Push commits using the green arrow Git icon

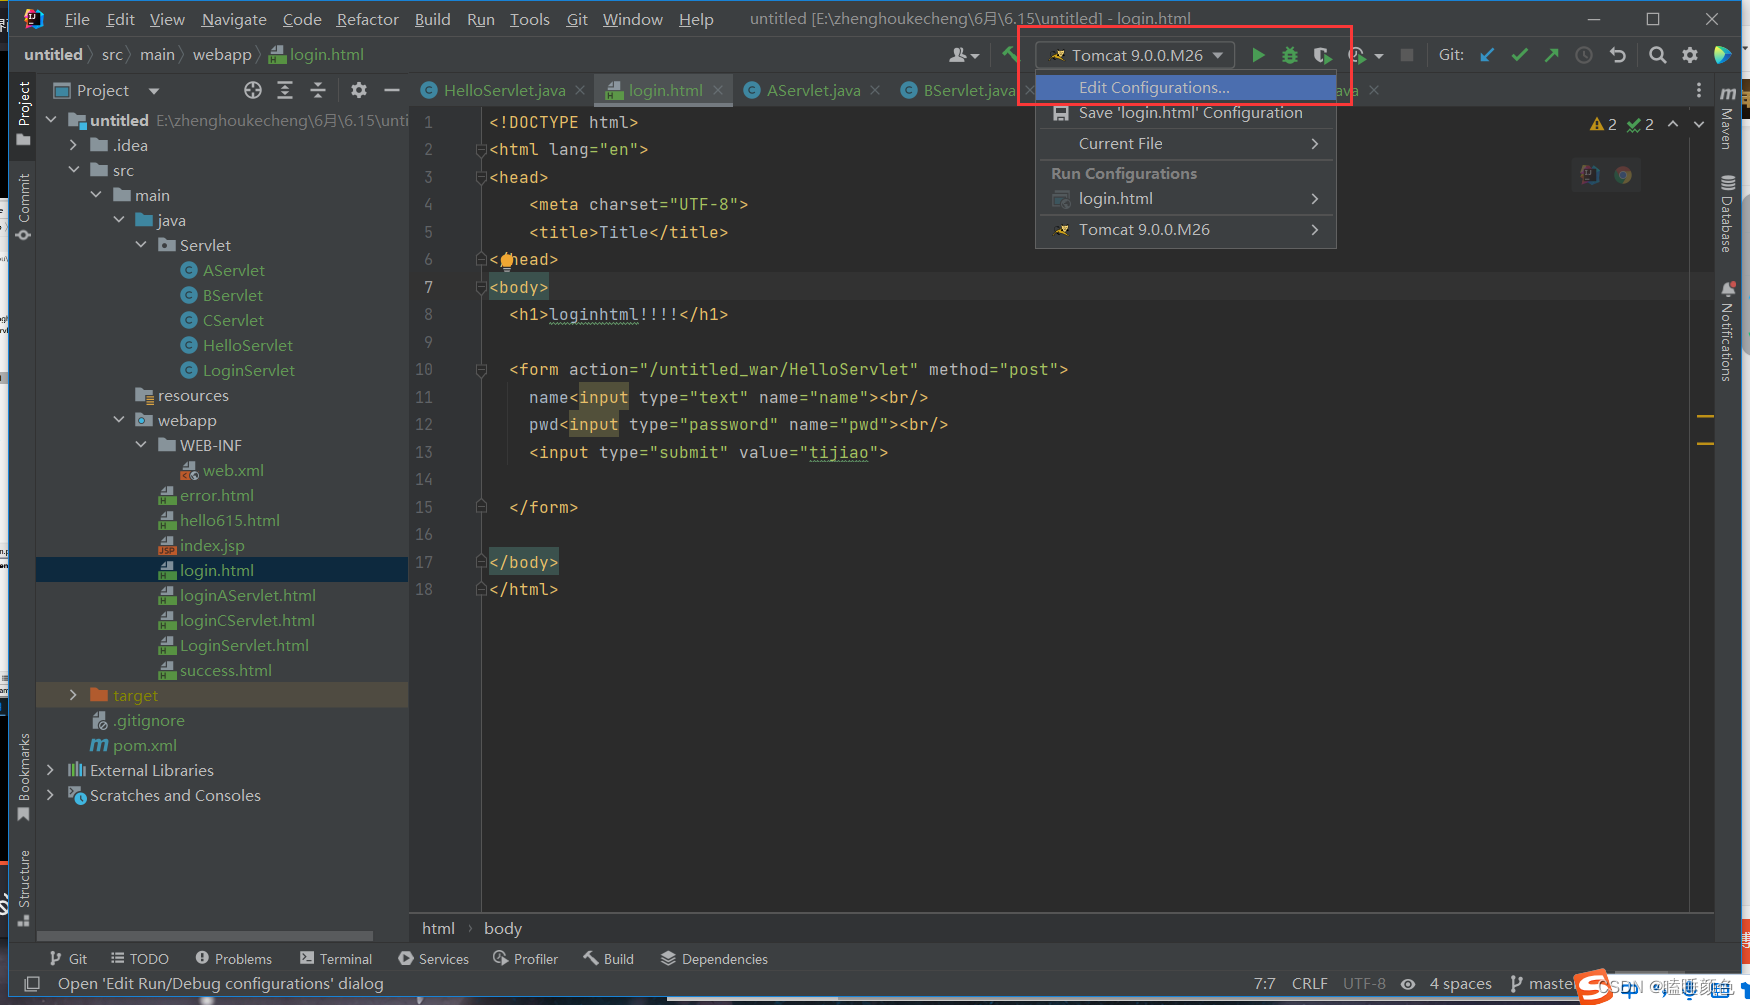click(1551, 54)
